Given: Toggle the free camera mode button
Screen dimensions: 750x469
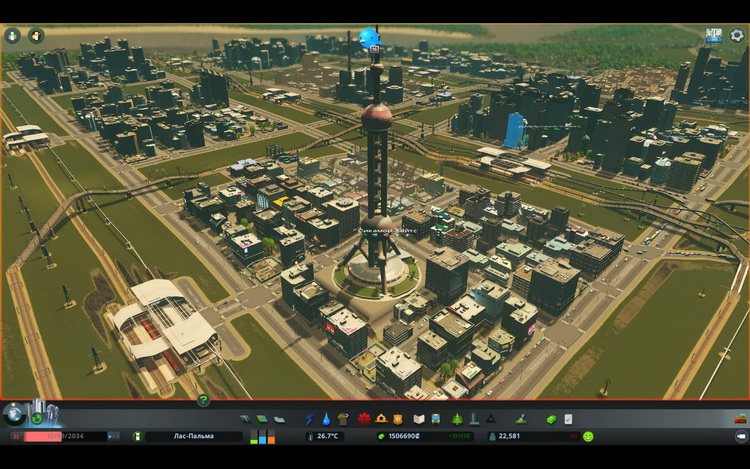Looking at the screenshot, I should coord(740,436).
